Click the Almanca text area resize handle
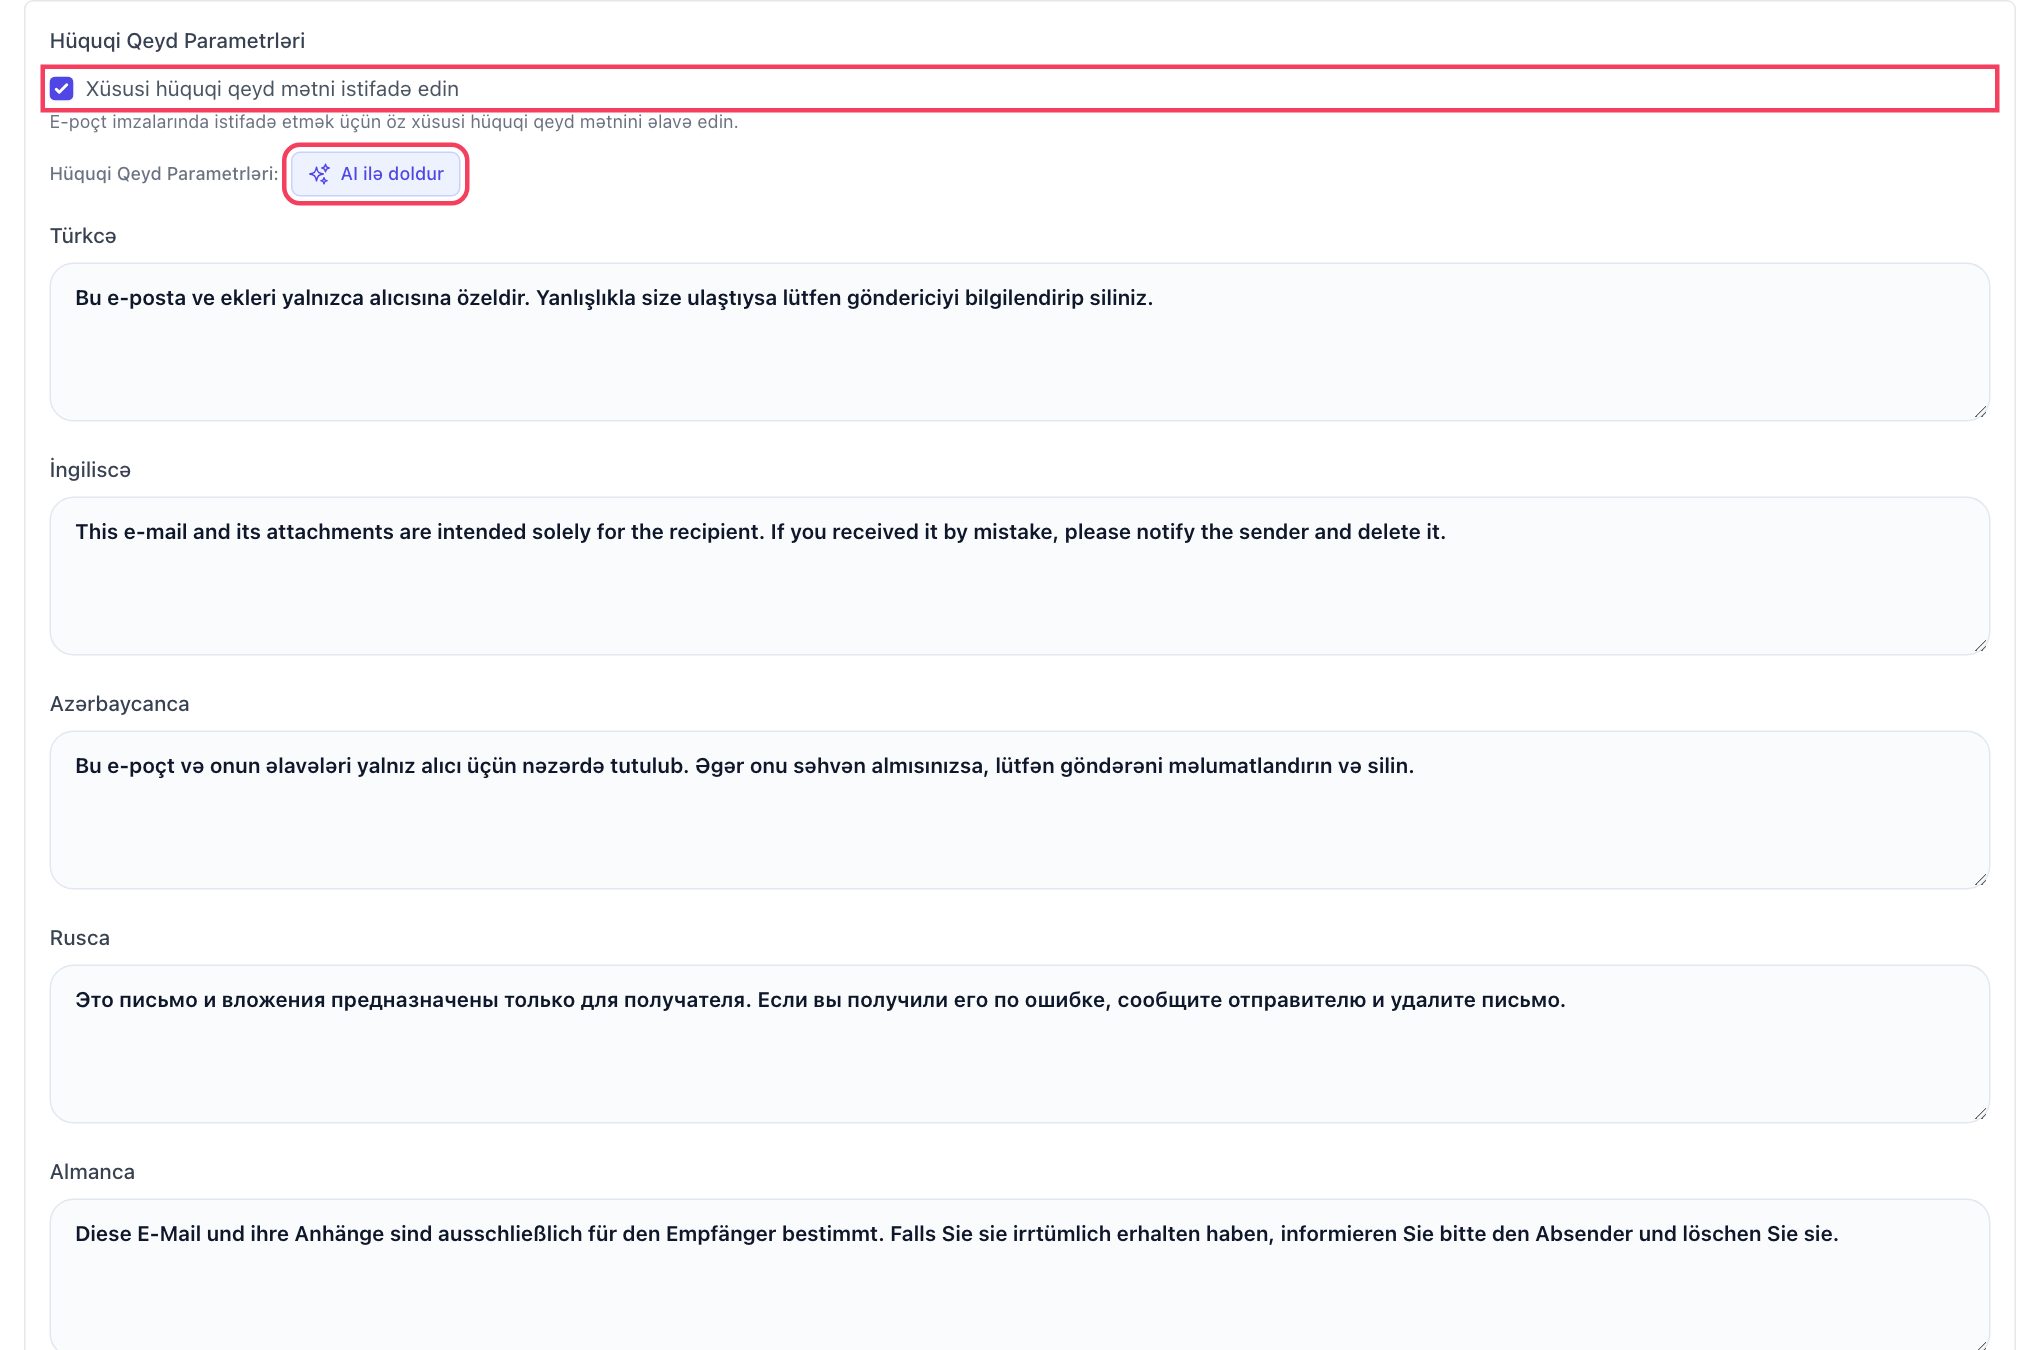The image size is (2040, 1350). pos(1980,1344)
